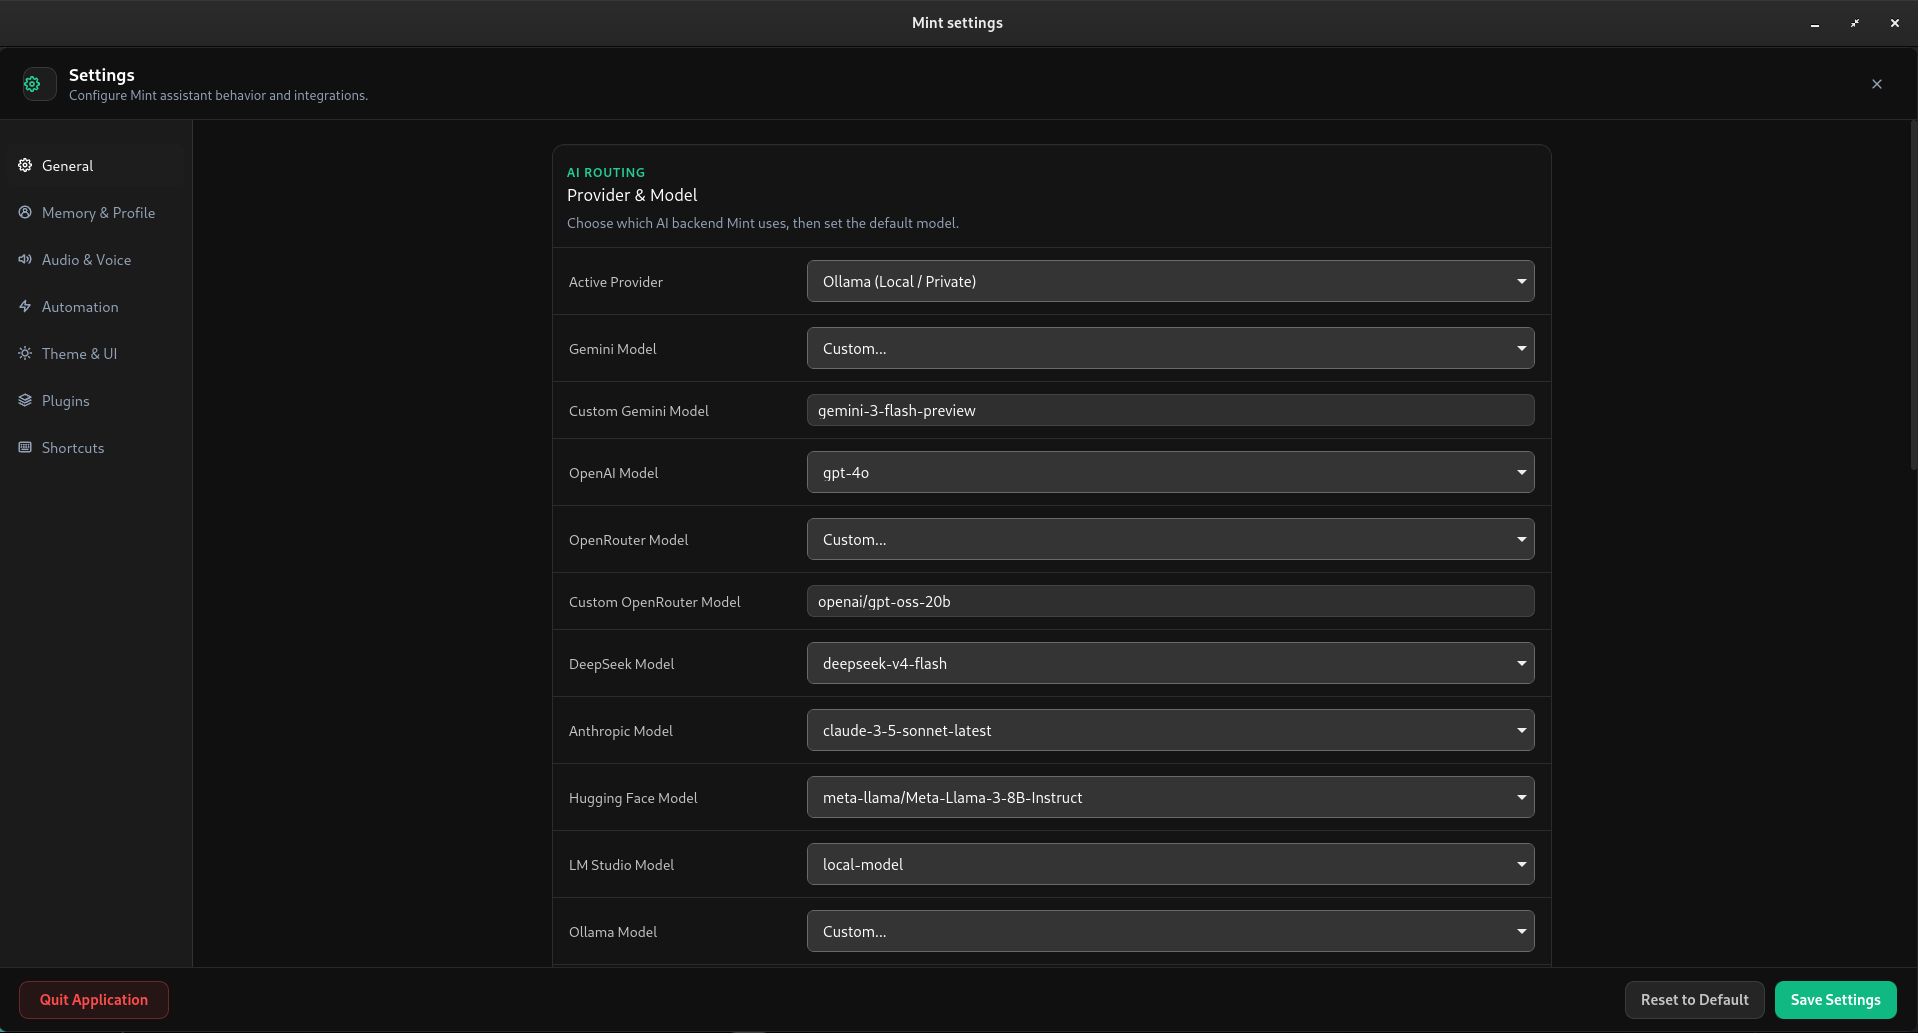The image size is (1918, 1033).
Task: Click the 'AI ROUTING' section label
Action: (606, 172)
